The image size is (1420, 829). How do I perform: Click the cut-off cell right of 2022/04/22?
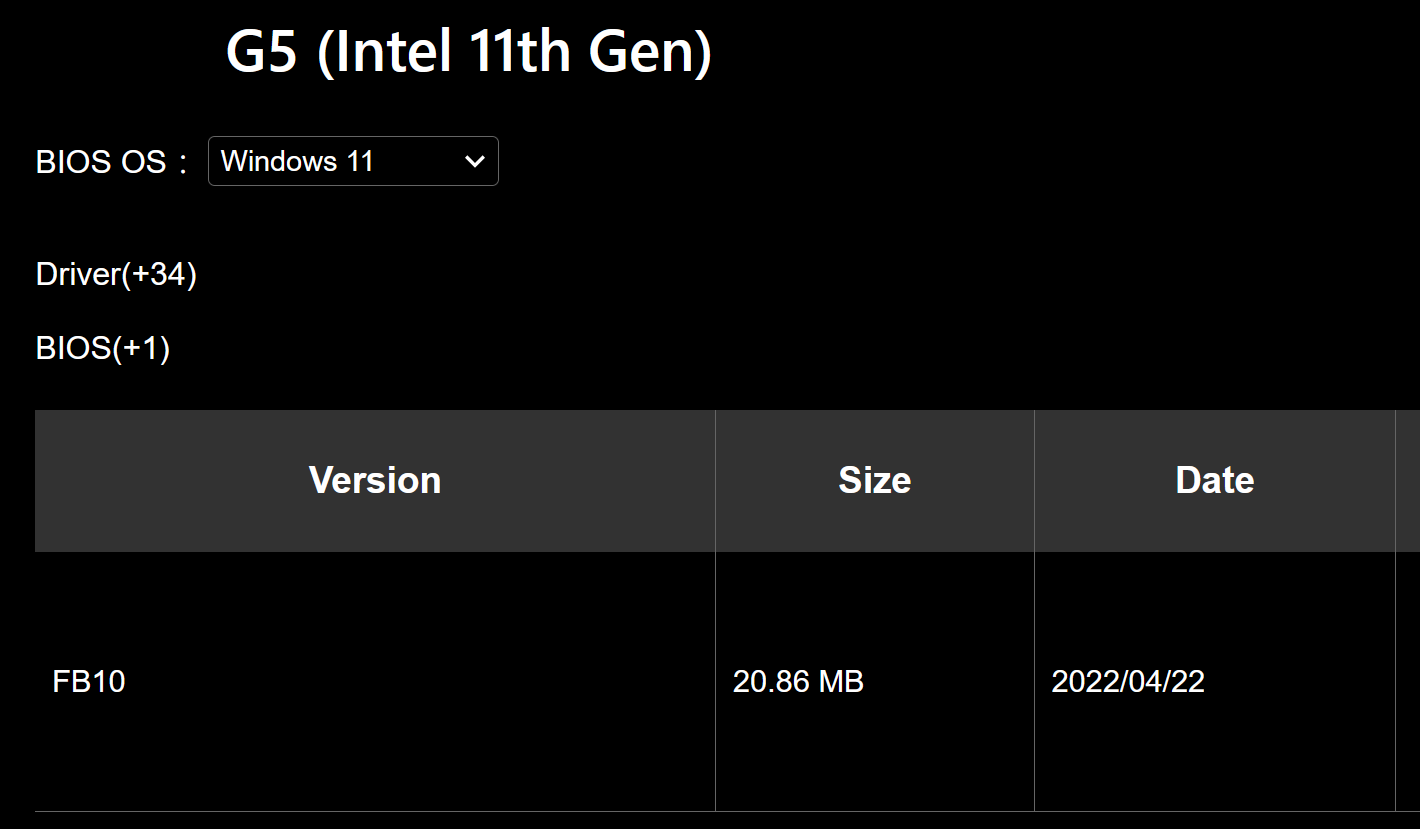pyautogui.click(x=1408, y=682)
